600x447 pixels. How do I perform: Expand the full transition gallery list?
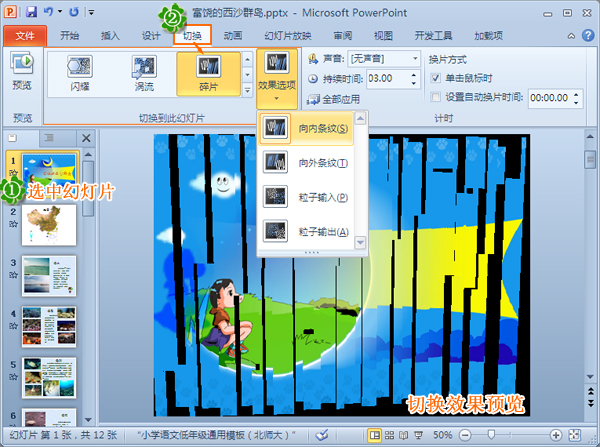point(248,90)
